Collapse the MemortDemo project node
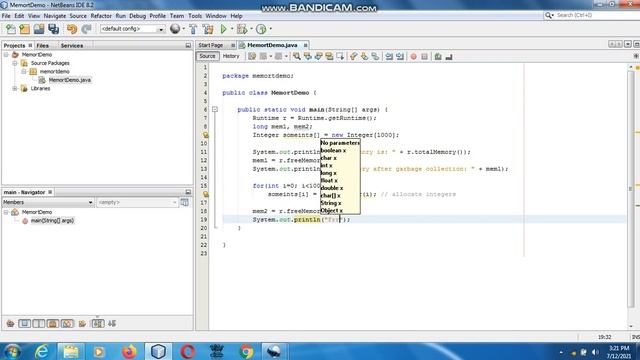640x360 pixels. pyautogui.click(x=6, y=54)
